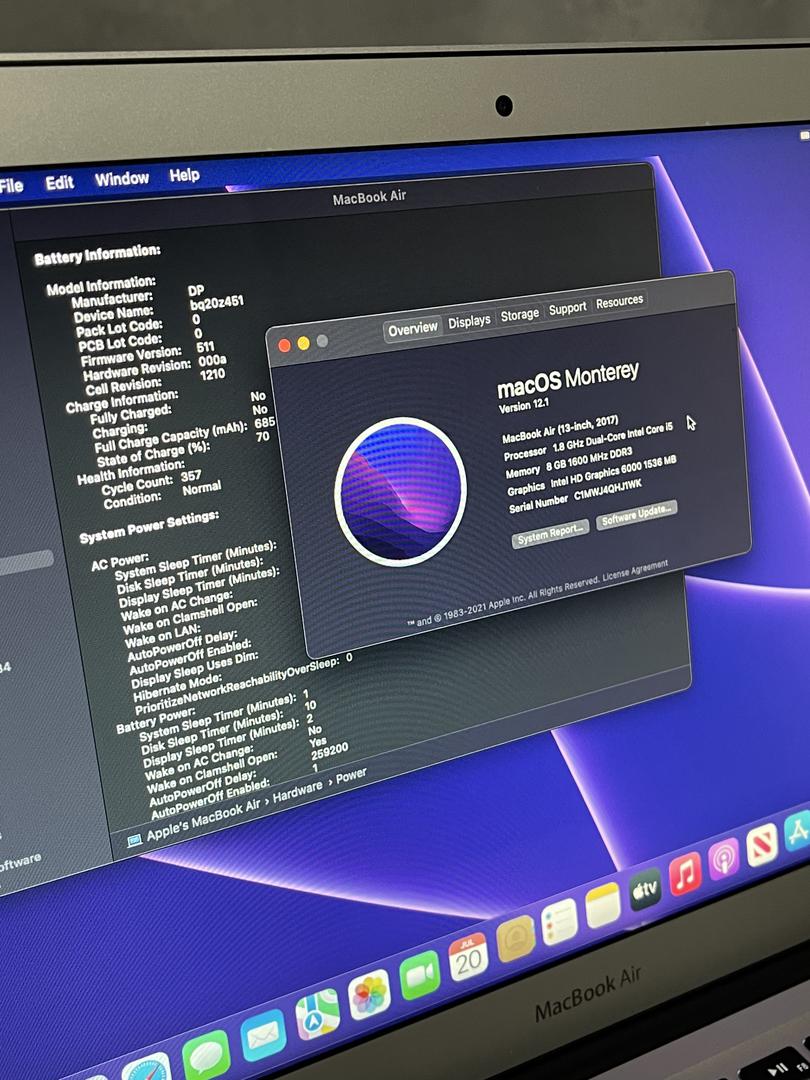Select the Manufacturer value DP

pyautogui.click(x=196, y=291)
